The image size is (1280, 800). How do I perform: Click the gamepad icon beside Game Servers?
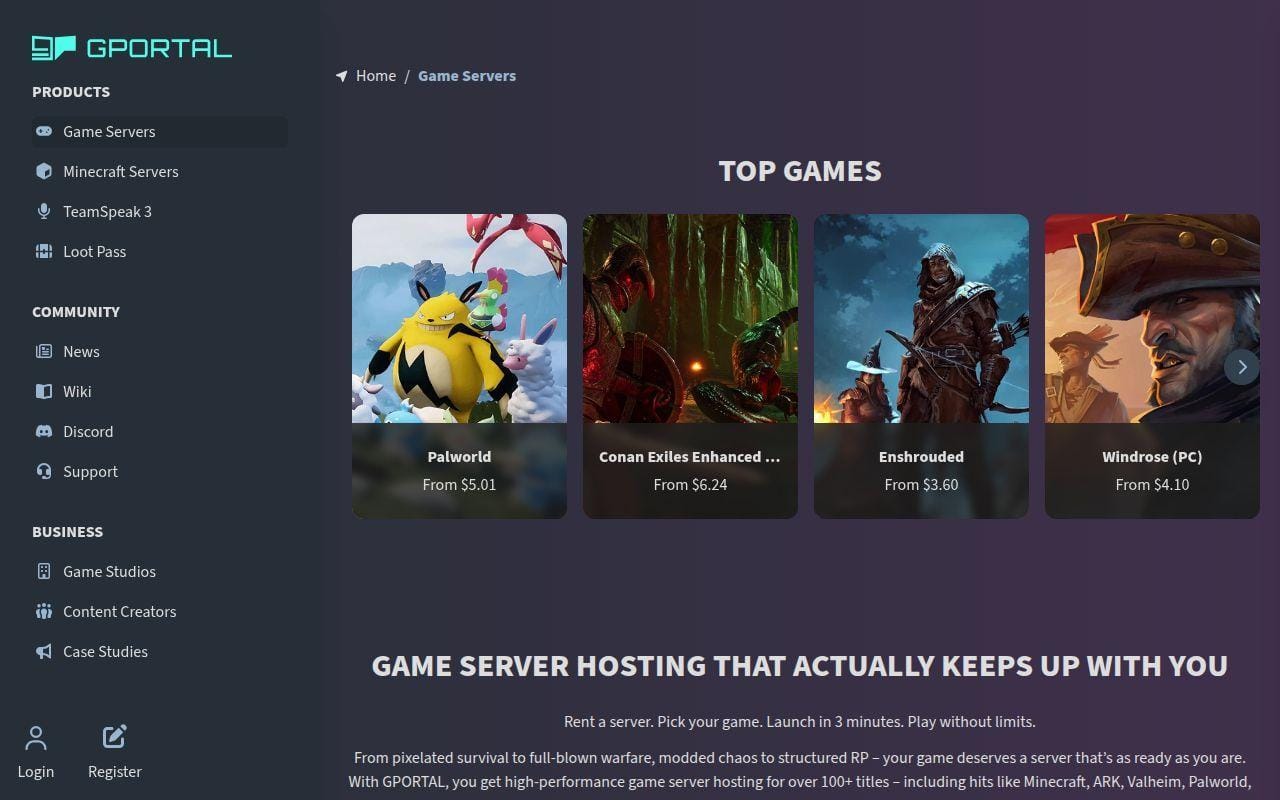44,131
